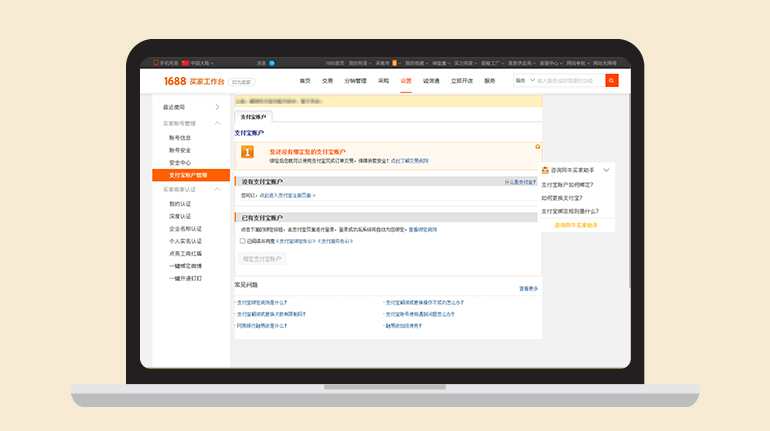
Task: Collapse the 咨询阿牛买家助手 panel chevron
Action: point(605,171)
